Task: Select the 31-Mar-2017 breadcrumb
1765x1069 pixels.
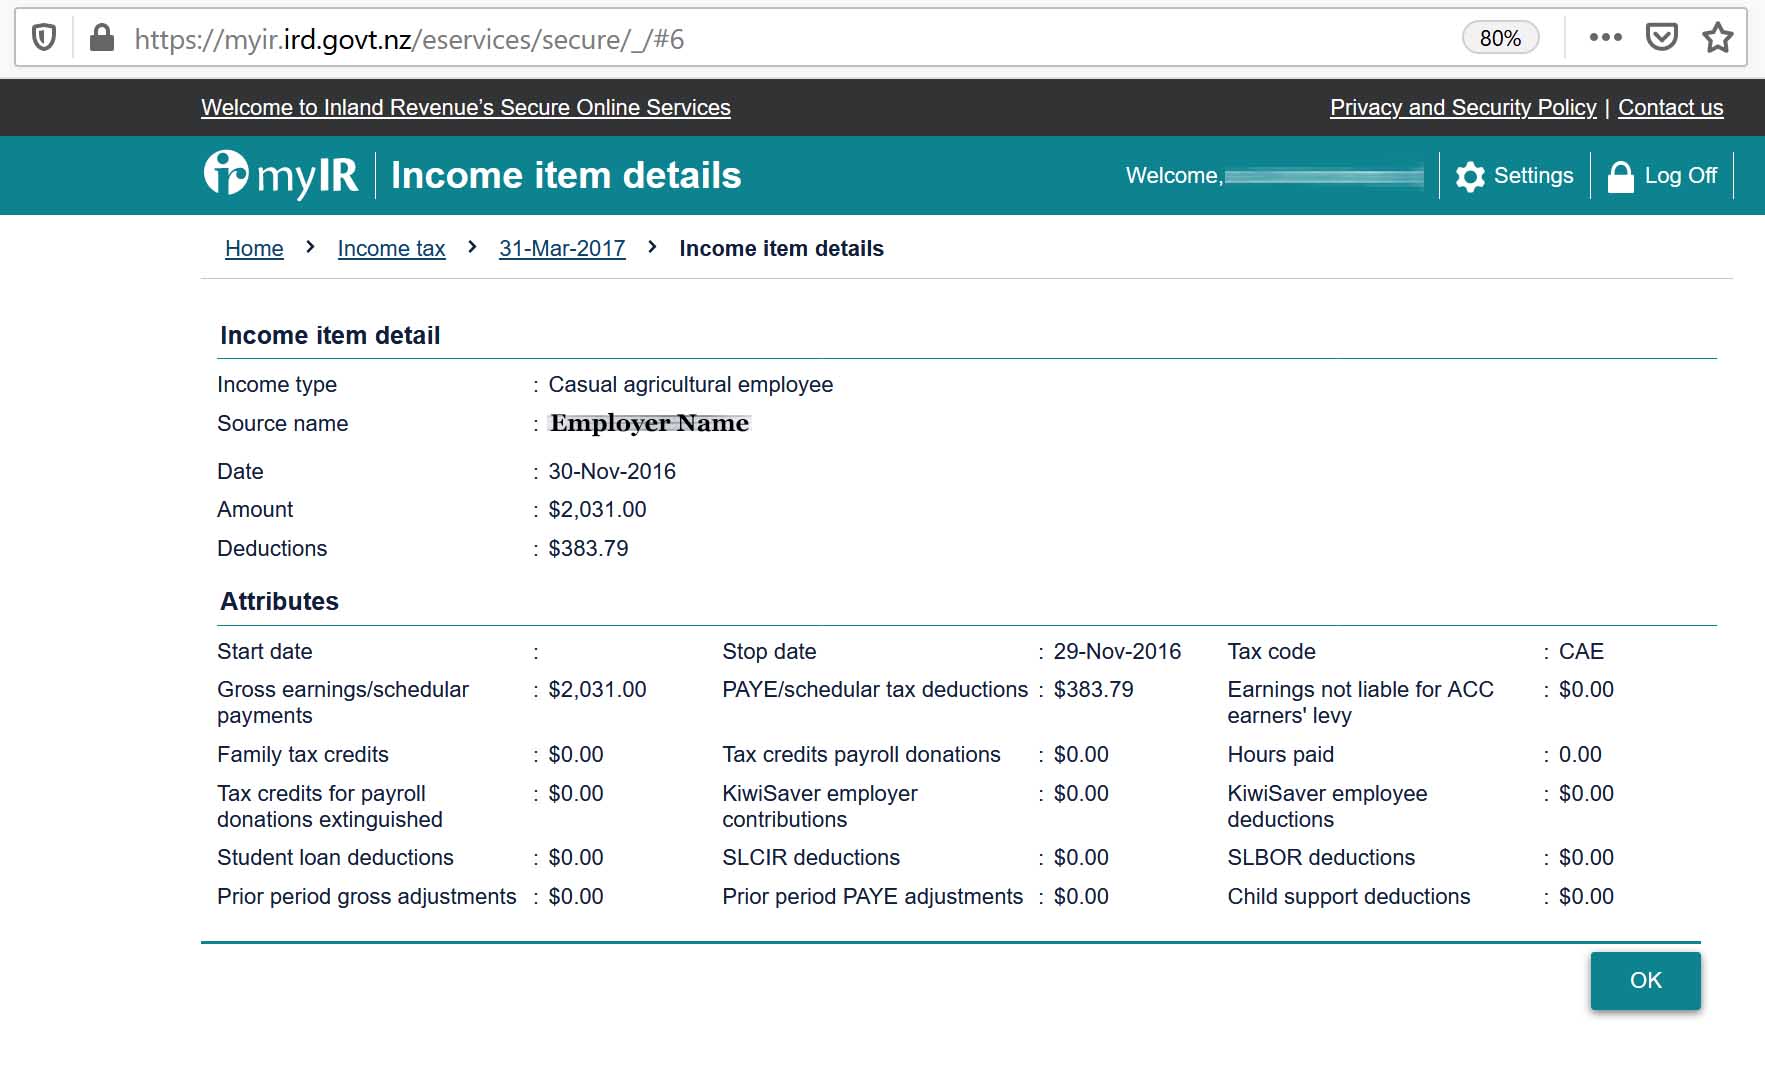Action: coord(562,248)
